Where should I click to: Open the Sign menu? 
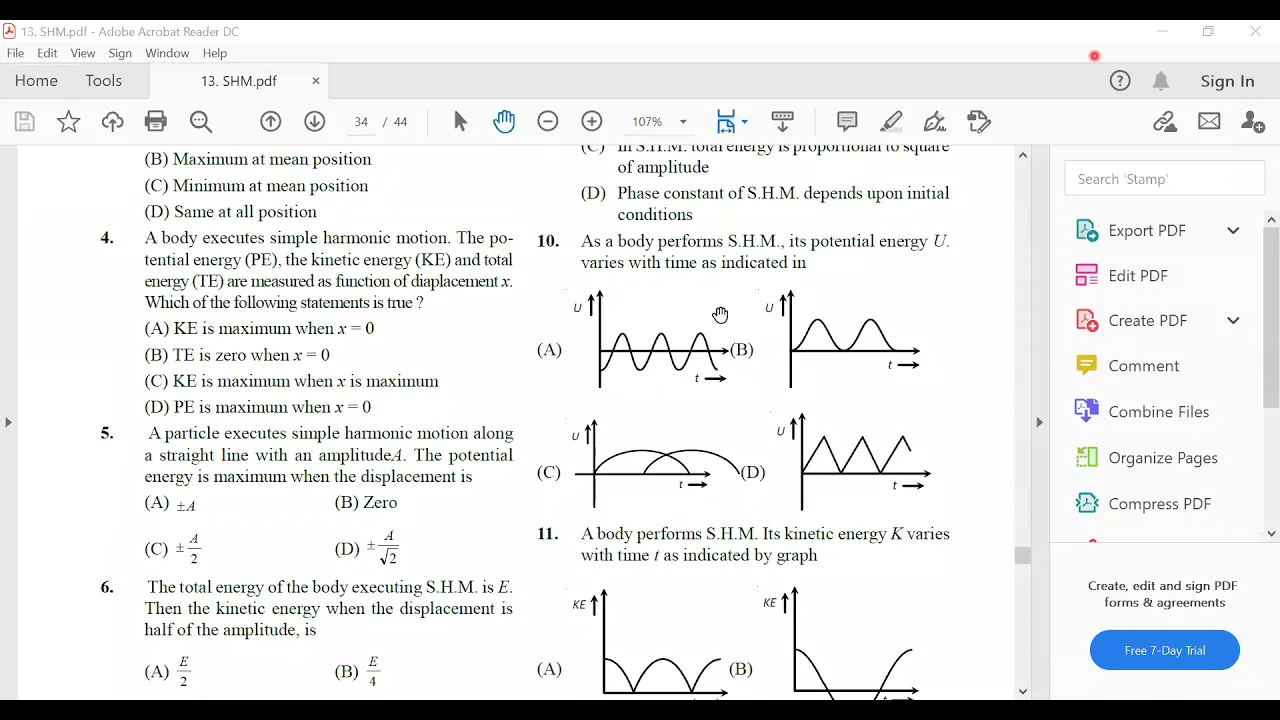120,53
